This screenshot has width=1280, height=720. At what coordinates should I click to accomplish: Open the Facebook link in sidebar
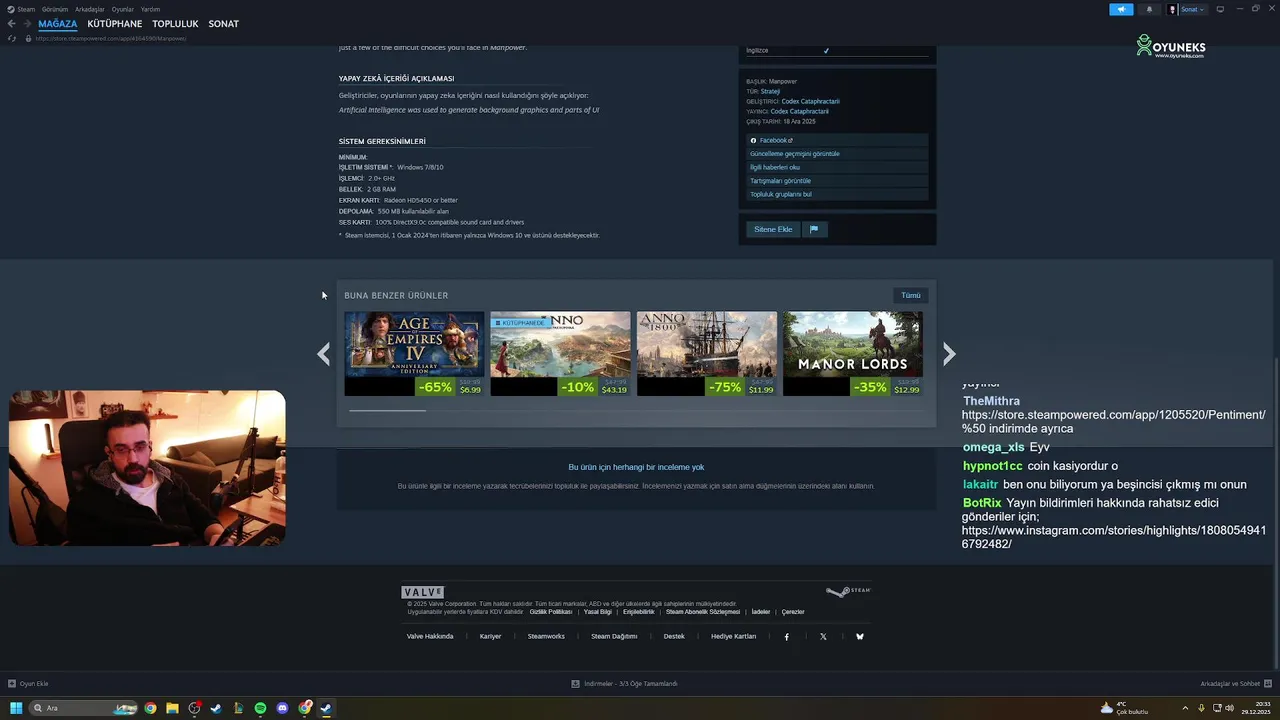point(838,141)
